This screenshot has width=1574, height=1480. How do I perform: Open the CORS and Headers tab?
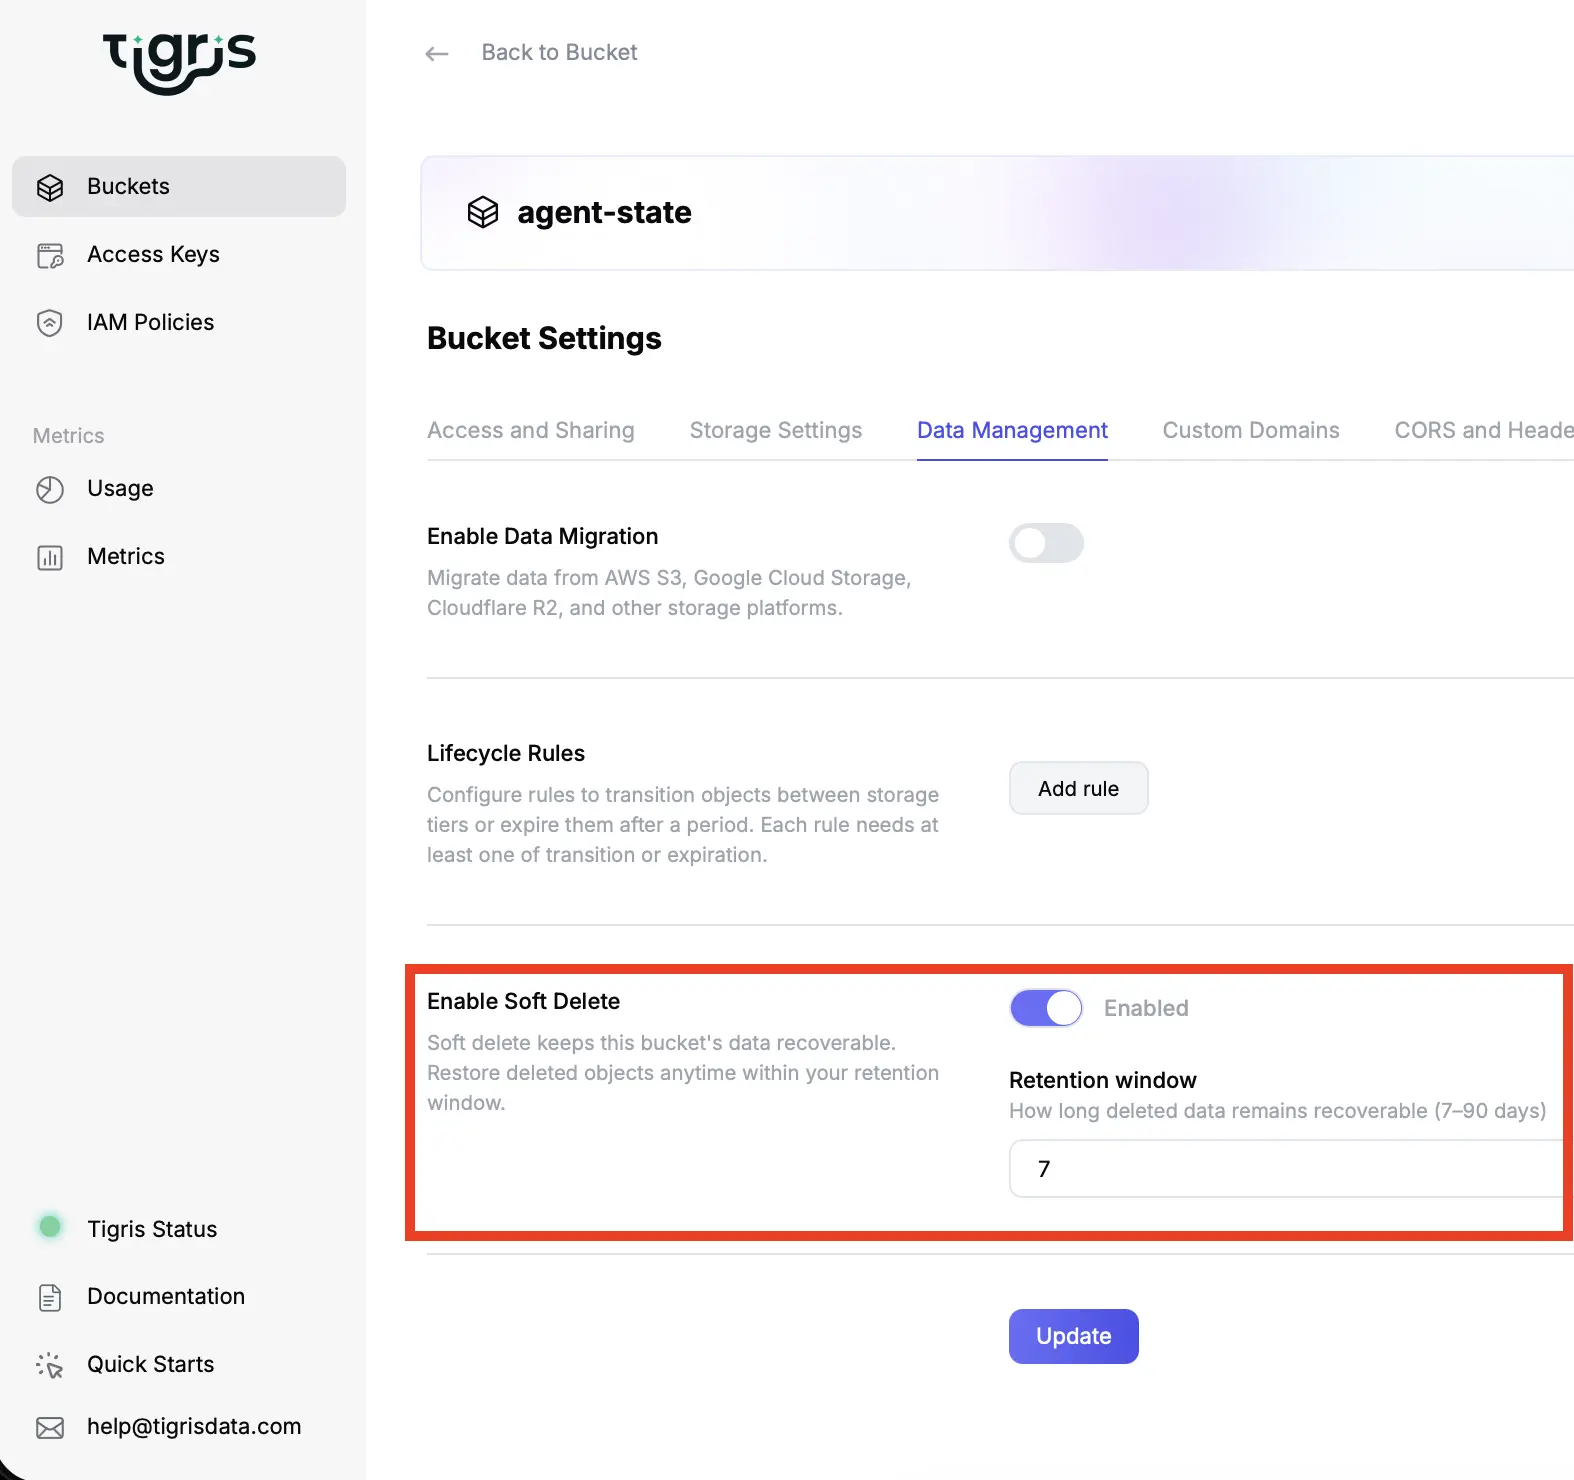[1484, 430]
